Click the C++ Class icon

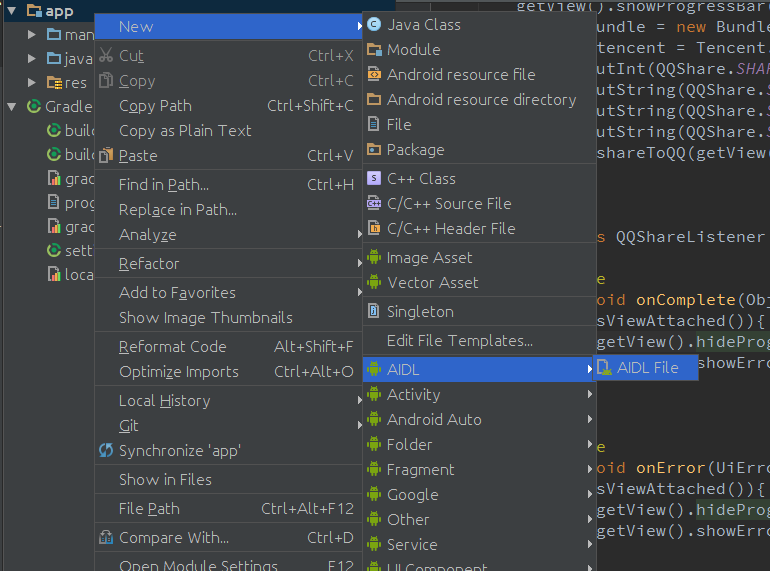point(375,178)
